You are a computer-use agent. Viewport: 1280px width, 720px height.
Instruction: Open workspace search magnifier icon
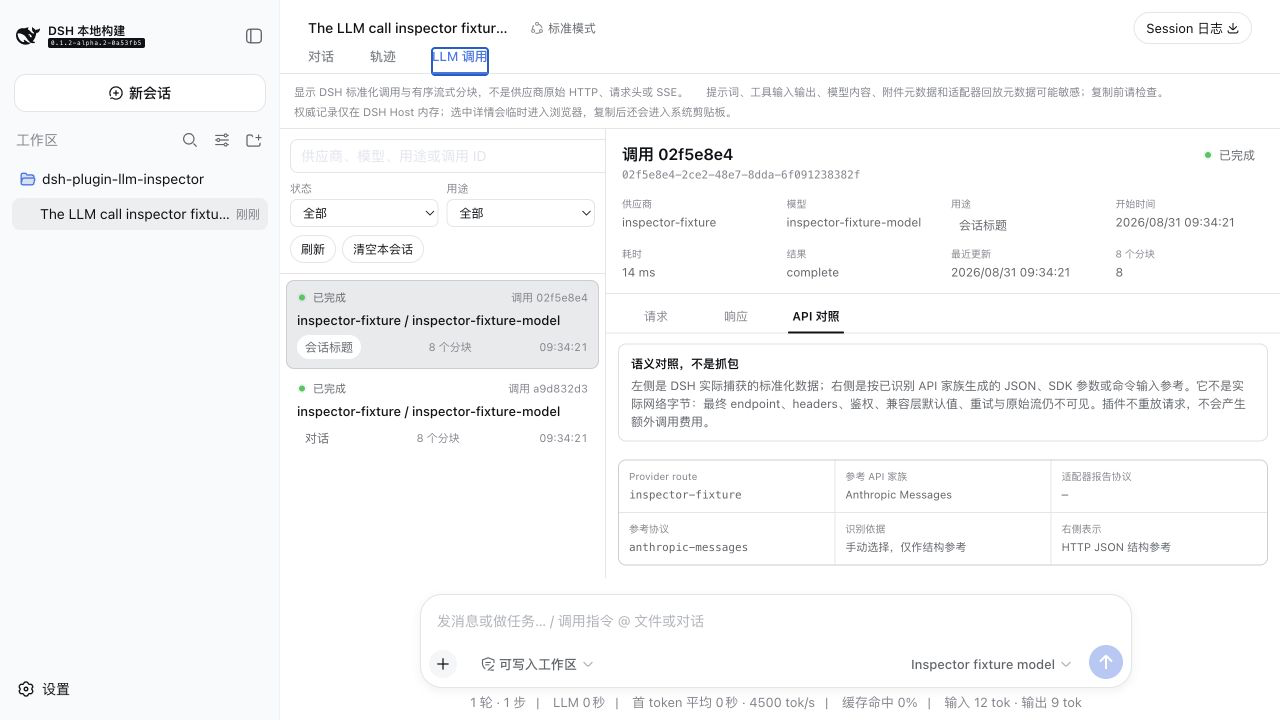(x=190, y=140)
